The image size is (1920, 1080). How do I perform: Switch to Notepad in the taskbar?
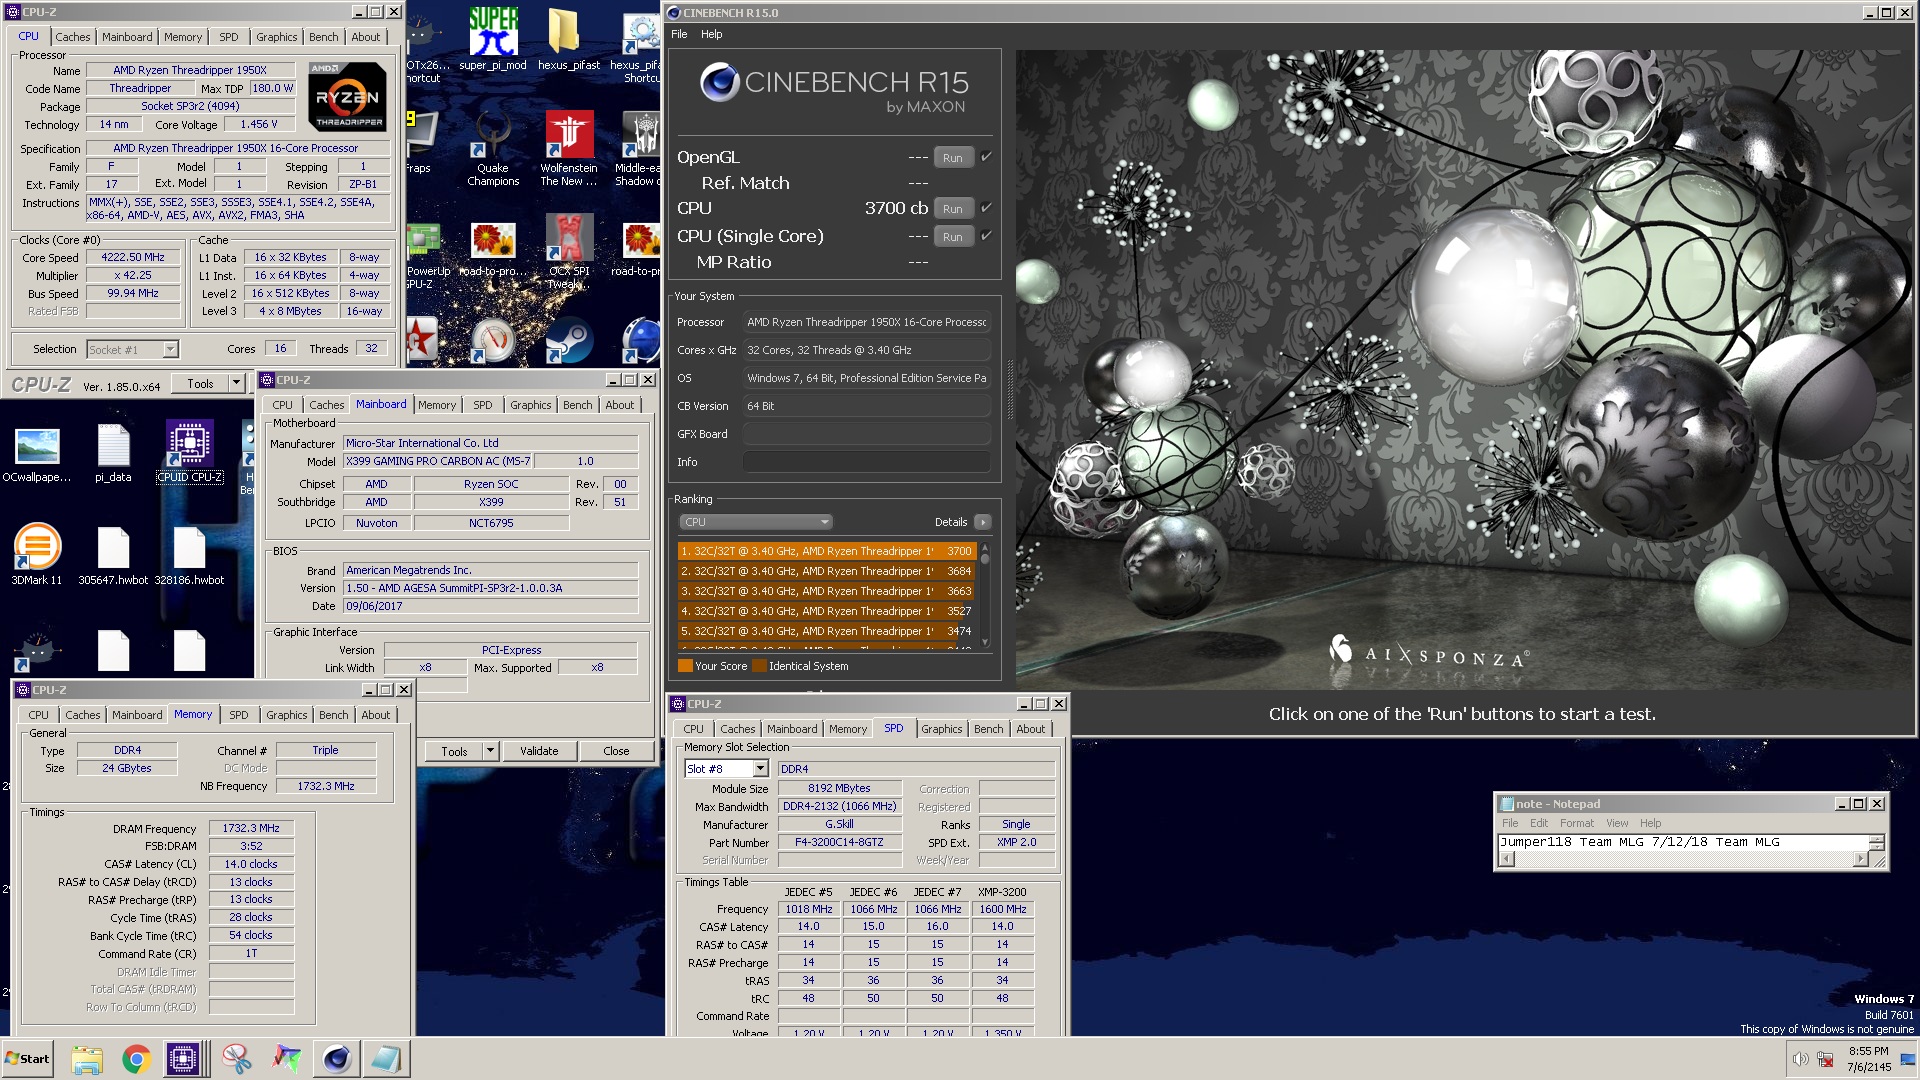click(x=386, y=1059)
